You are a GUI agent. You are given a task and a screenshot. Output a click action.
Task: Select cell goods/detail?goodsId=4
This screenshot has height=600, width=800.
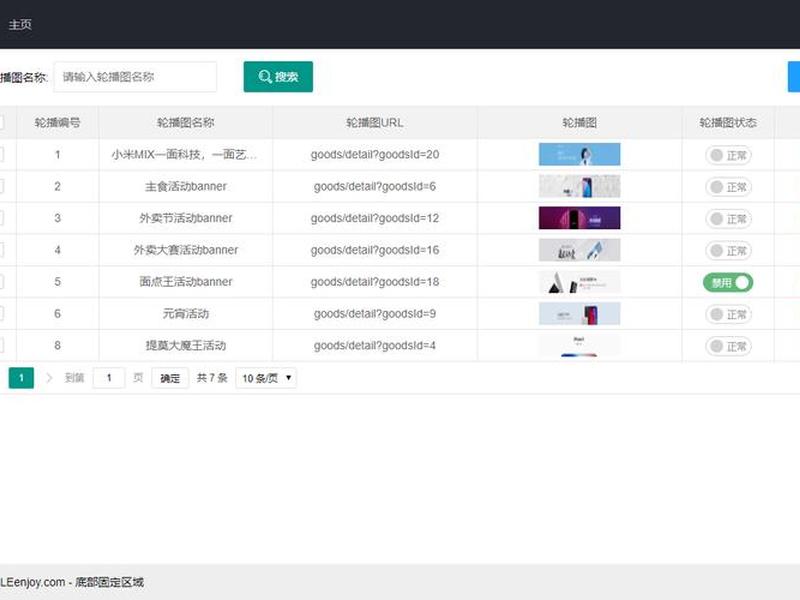click(375, 345)
